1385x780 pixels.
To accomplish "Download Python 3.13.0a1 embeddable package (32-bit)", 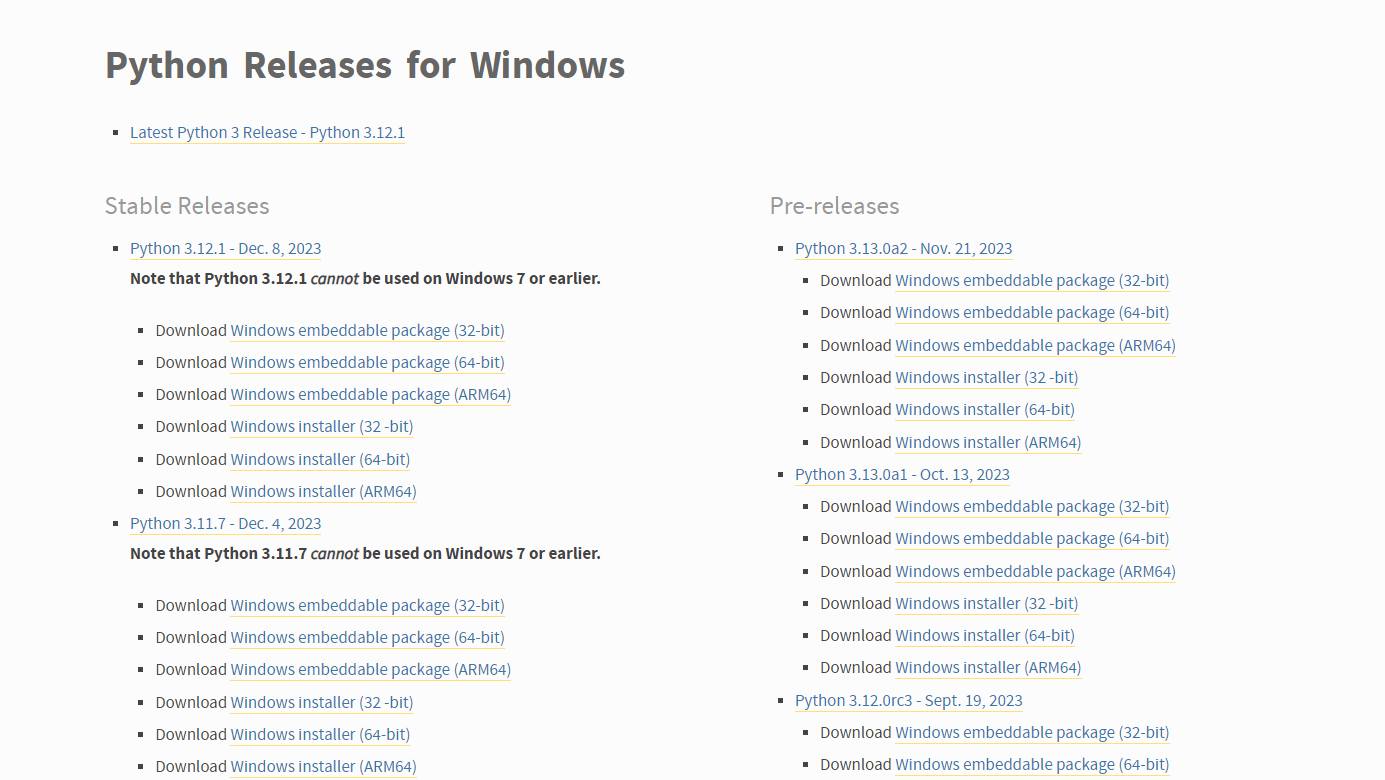I will [x=1032, y=507].
